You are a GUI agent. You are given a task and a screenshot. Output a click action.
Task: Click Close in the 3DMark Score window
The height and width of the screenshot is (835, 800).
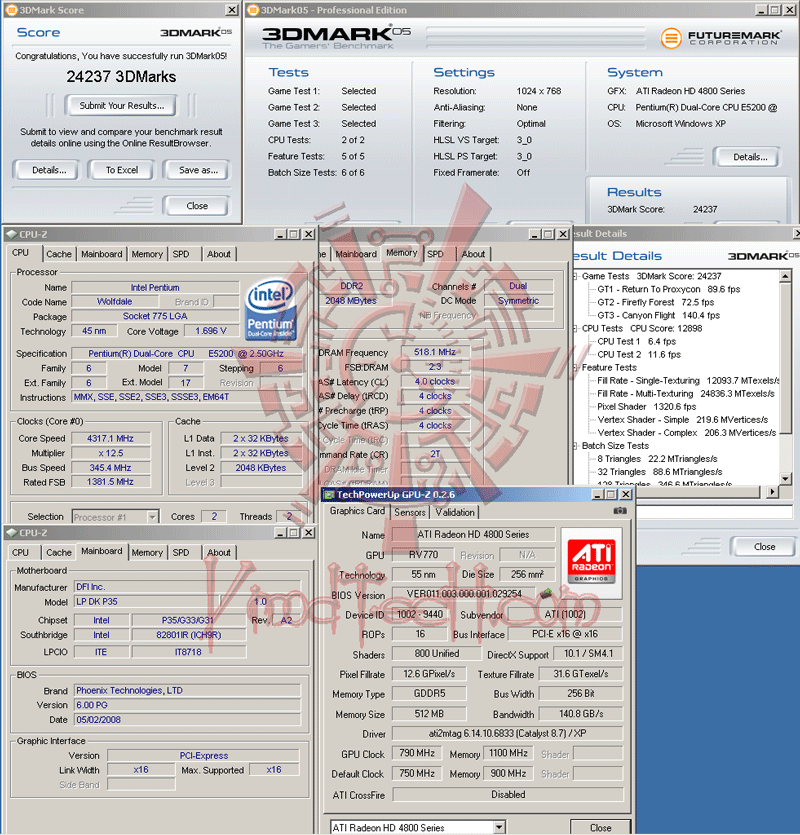[197, 206]
